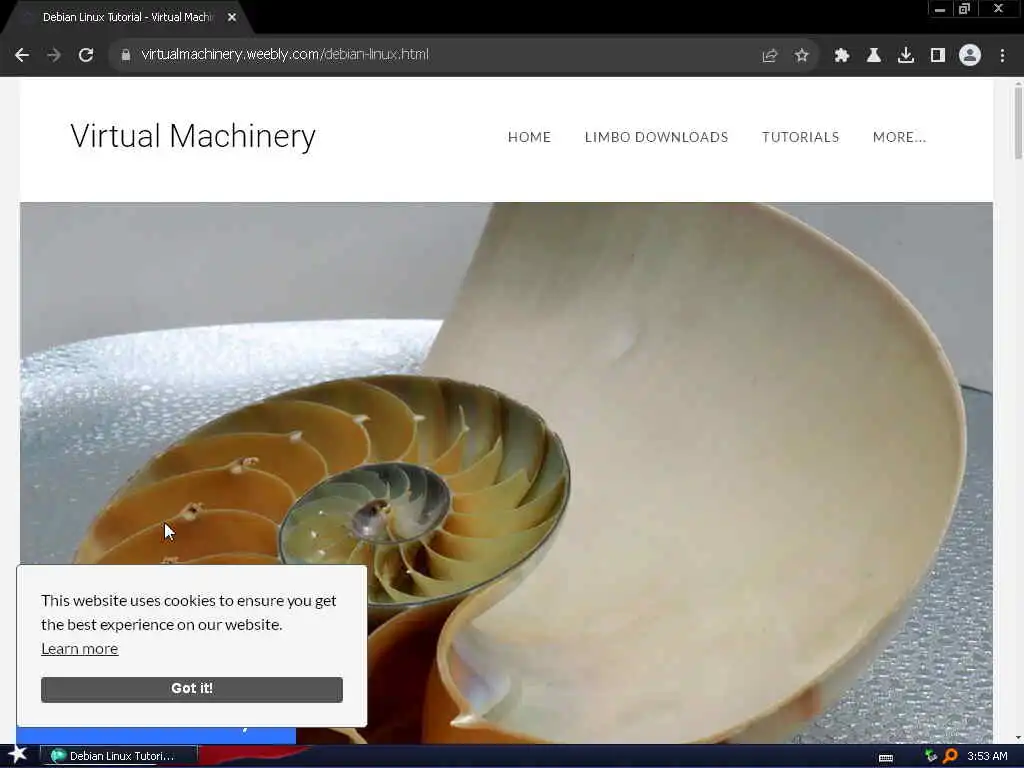Focus the address bar URL
Viewport: 1024px width, 768px height.
coord(285,54)
